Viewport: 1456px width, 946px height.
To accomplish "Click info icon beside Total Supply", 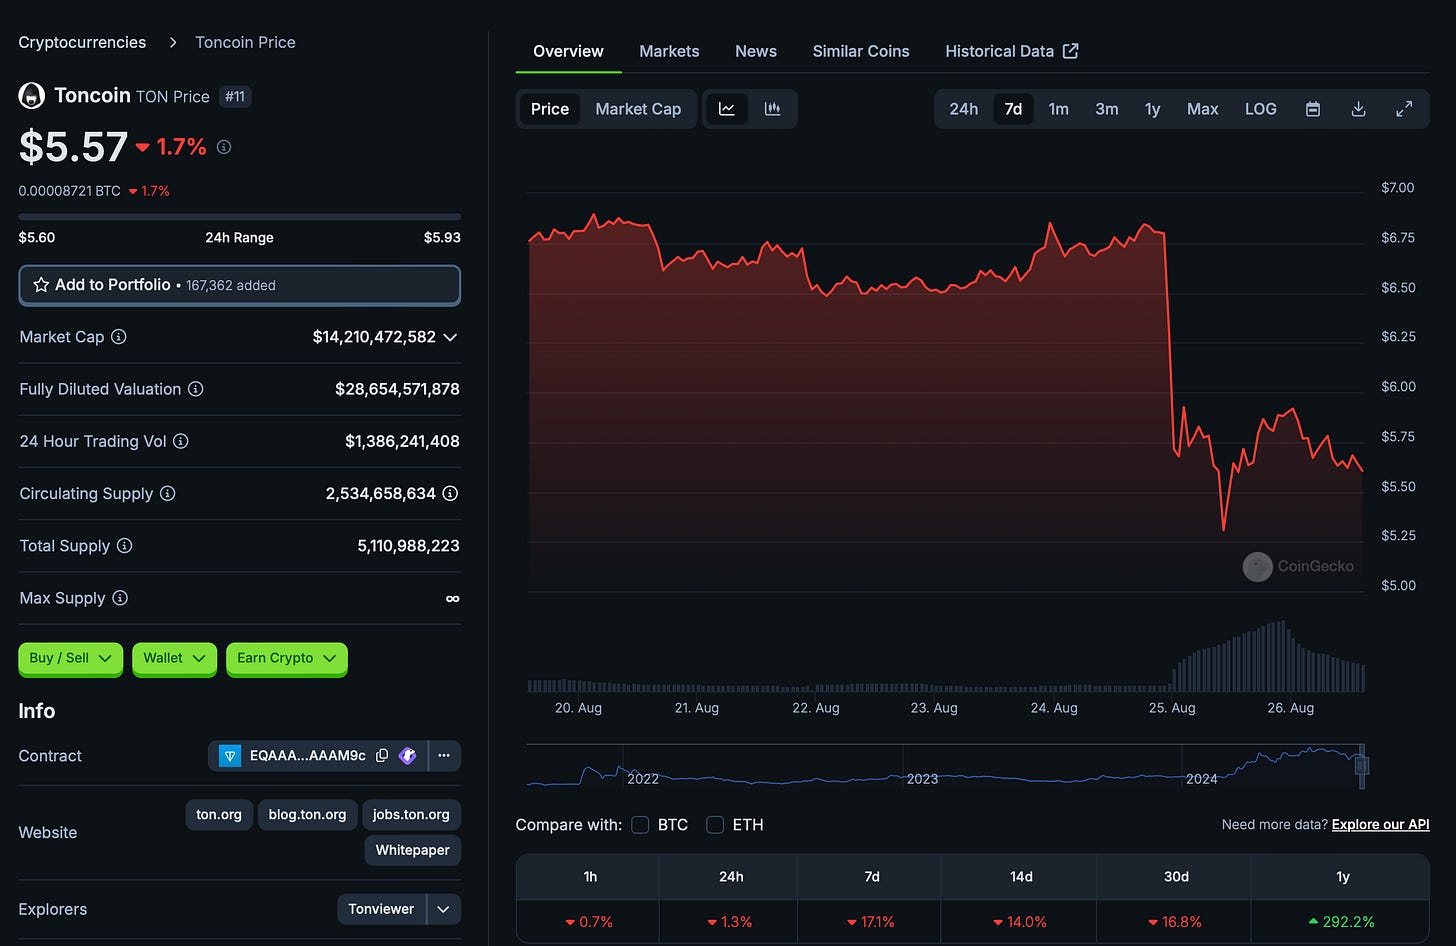I will [x=125, y=546].
